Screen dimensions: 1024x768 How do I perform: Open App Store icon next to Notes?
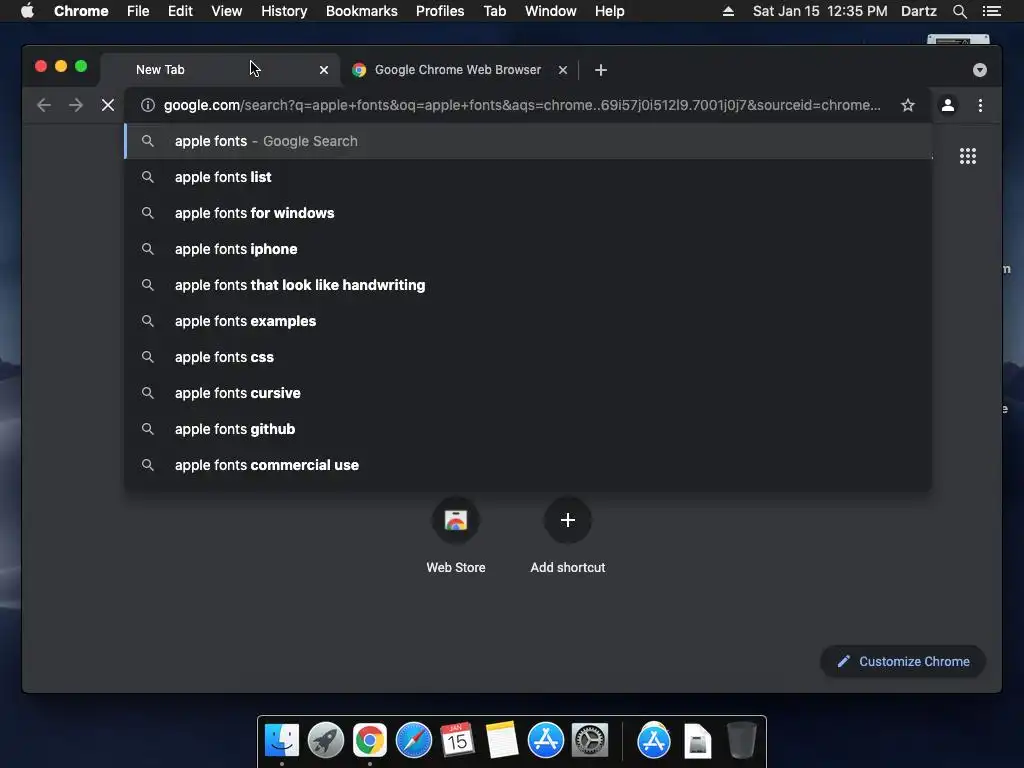point(545,741)
